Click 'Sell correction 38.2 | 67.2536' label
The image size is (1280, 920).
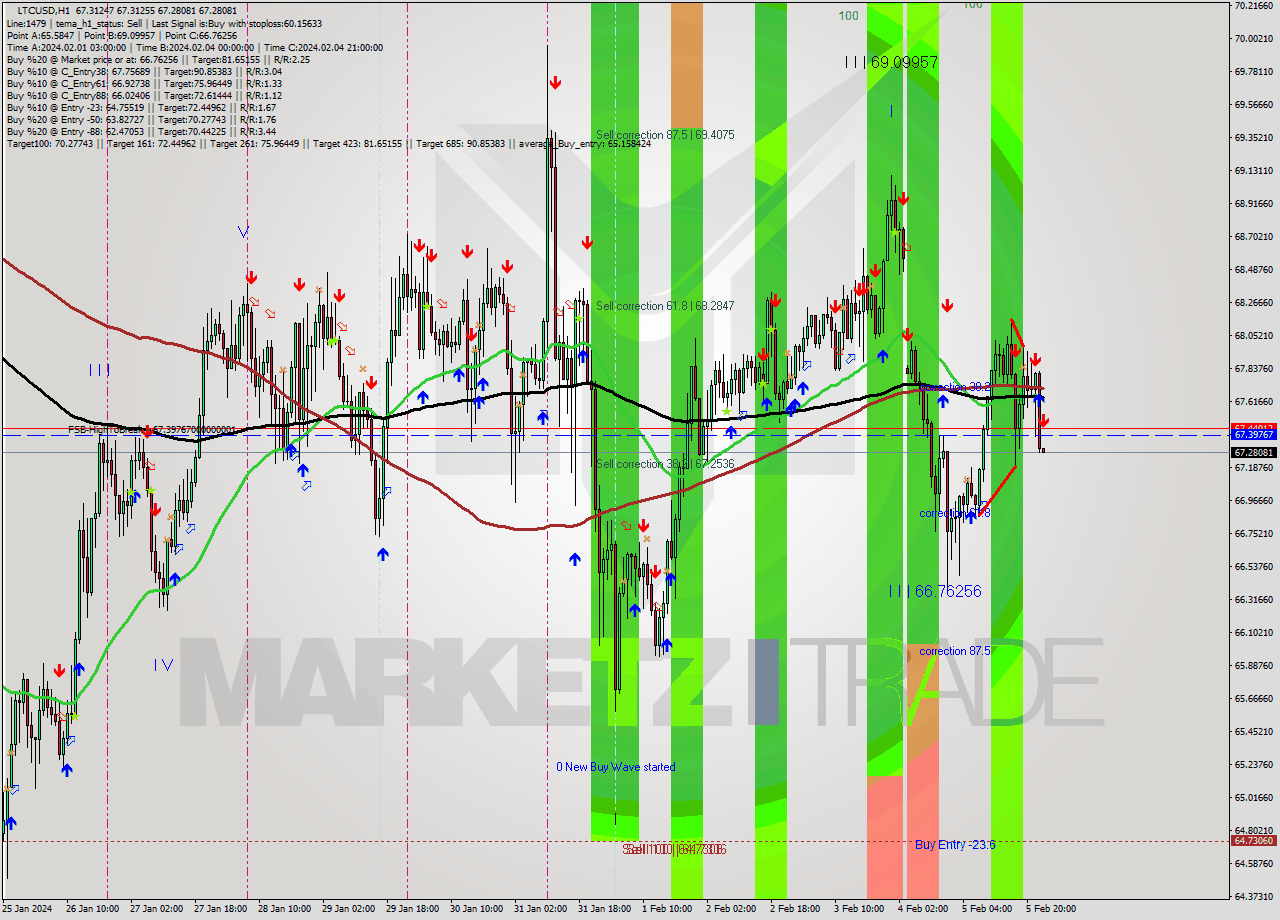tap(665, 463)
